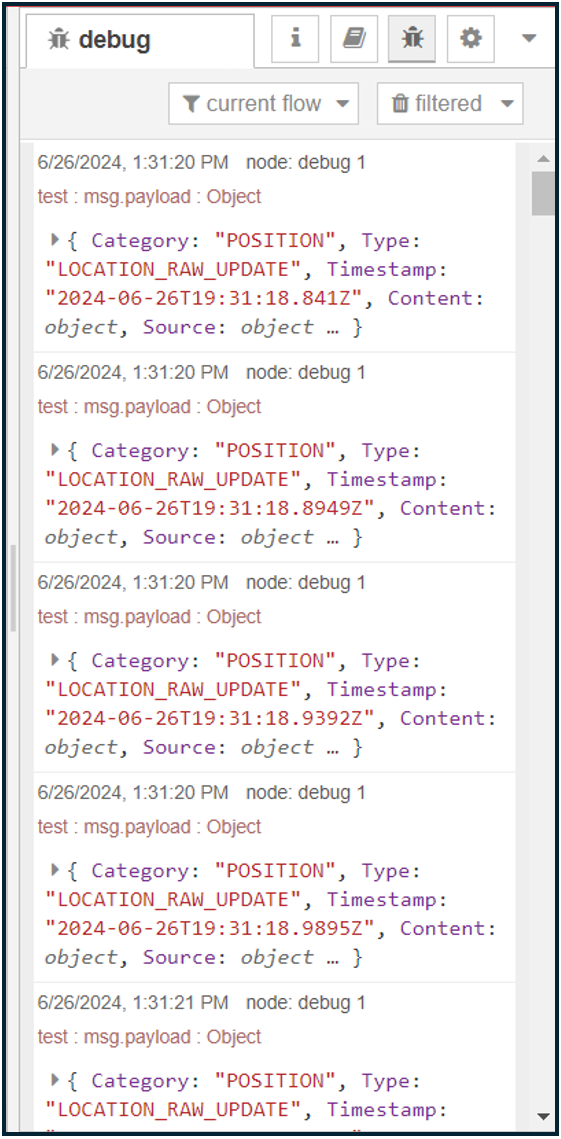Screen dimensions: 561x1139
Task: Click the funnel icon in current flow filter
Action: pos(191,104)
